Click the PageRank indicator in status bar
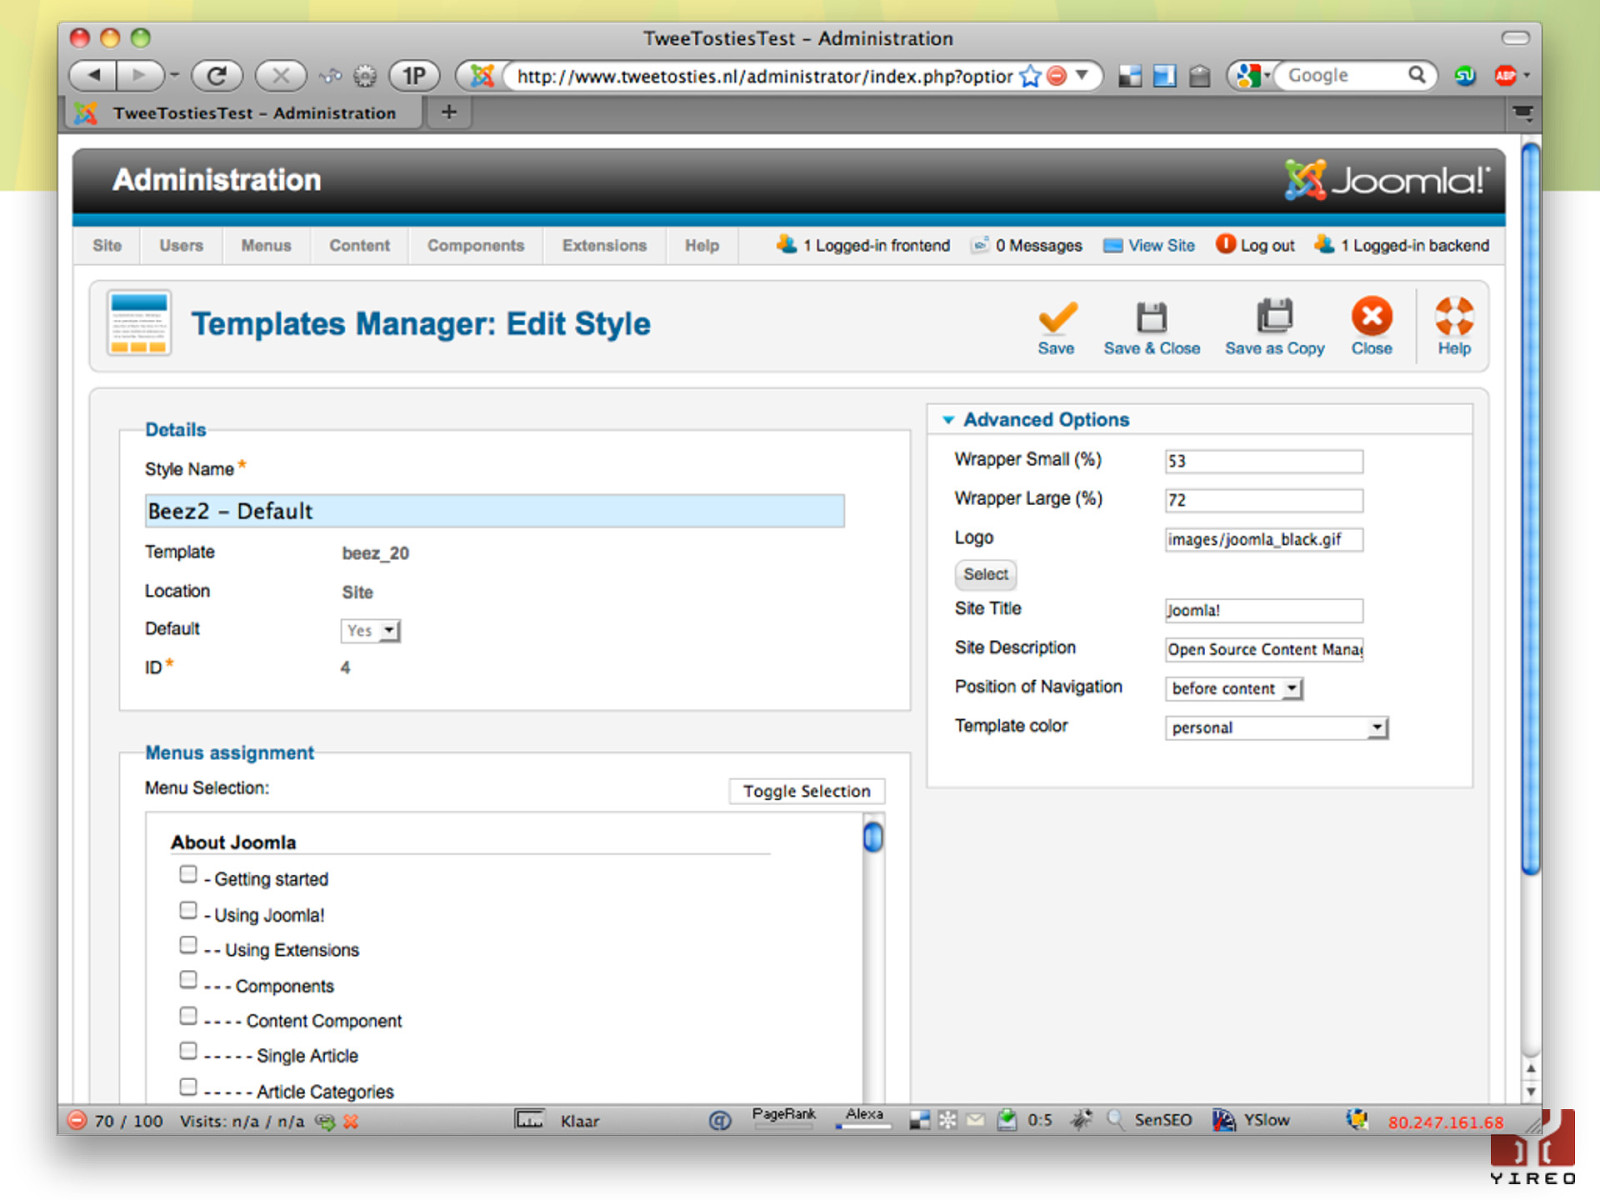 pos(784,1117)
